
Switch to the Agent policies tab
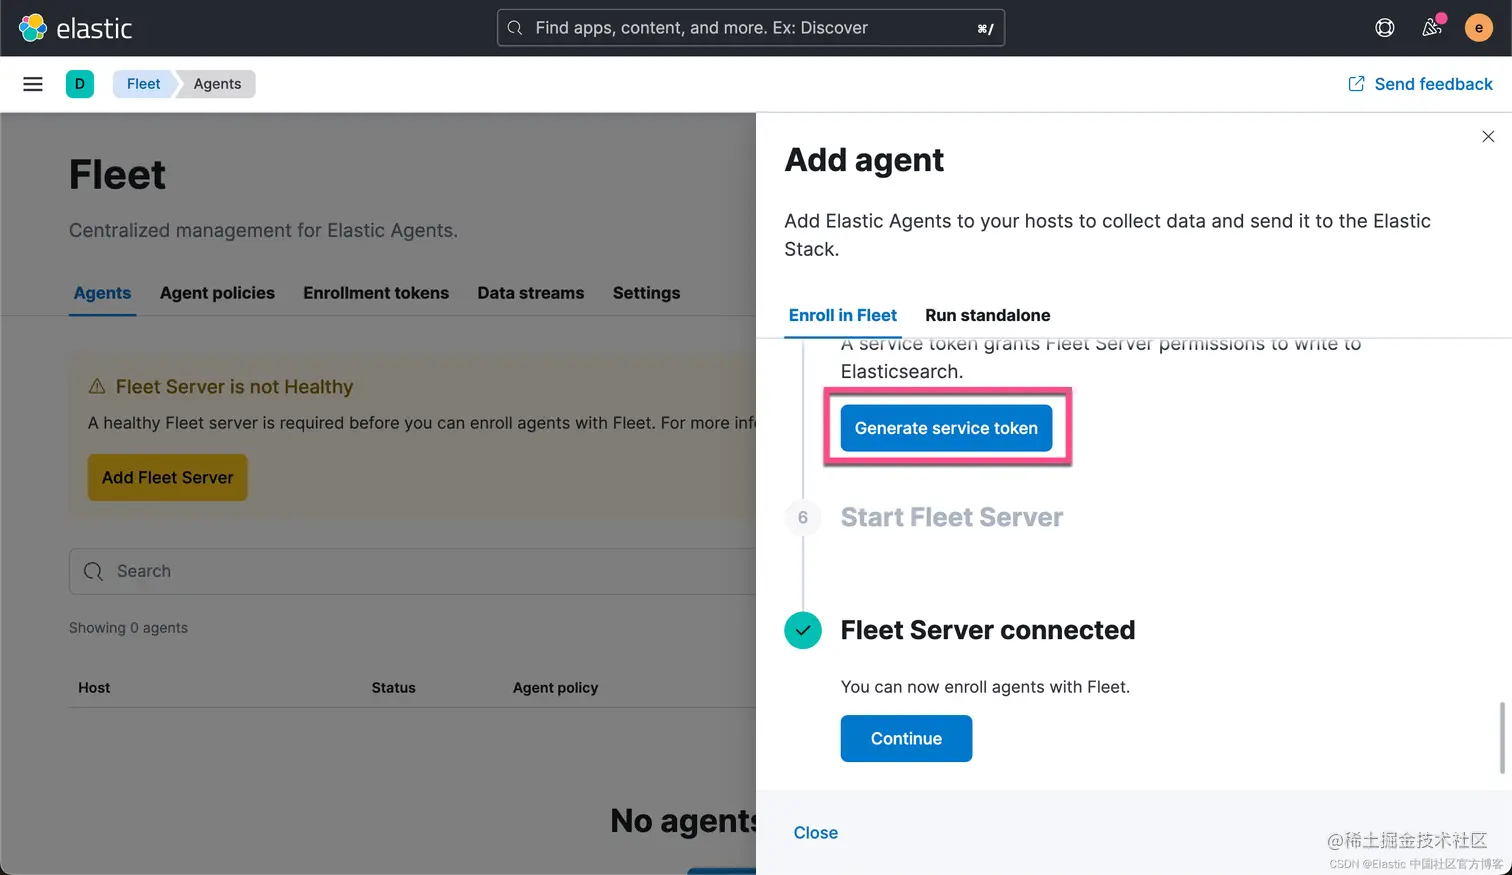pyautogui.click(x=217, y=293)
